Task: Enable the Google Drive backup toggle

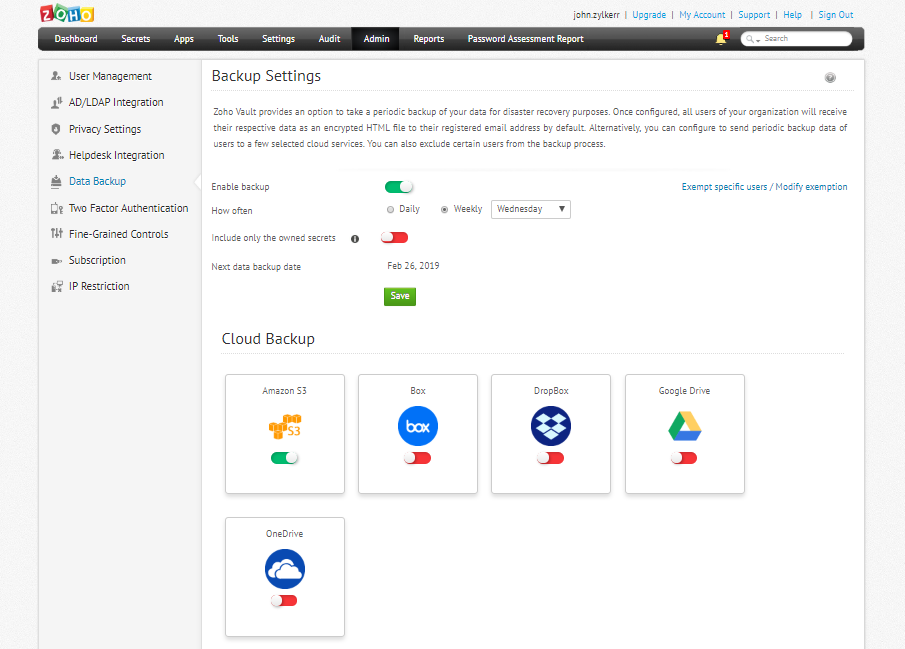Action: point(684,458)
